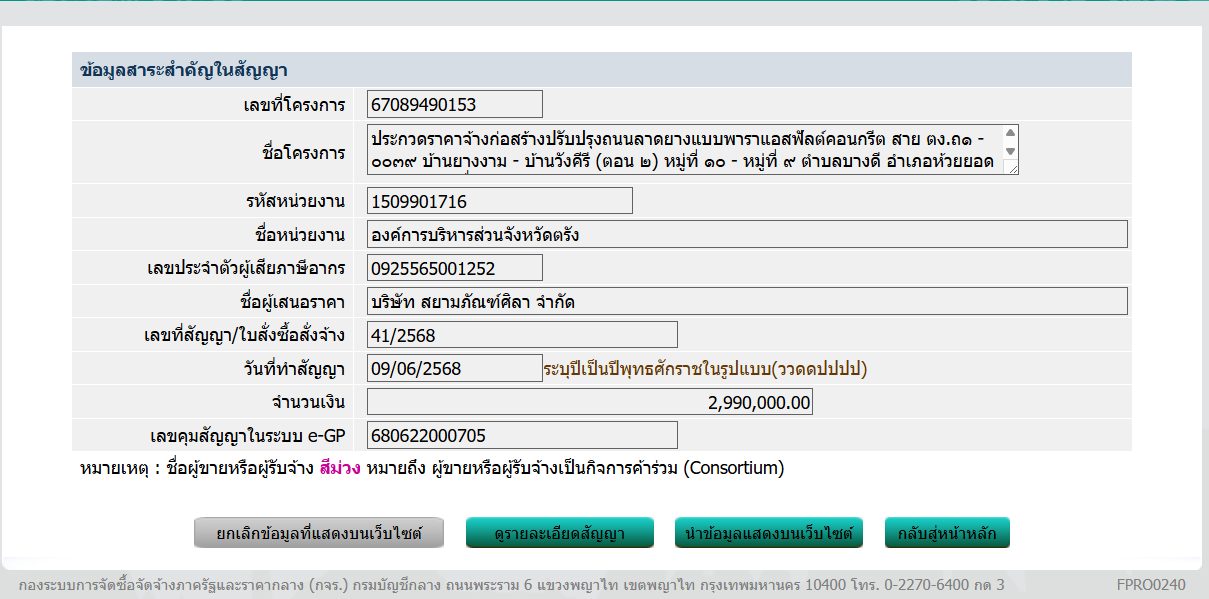
Task: Click the label จำนวนเงิน
Action: [x=308, y=403]
